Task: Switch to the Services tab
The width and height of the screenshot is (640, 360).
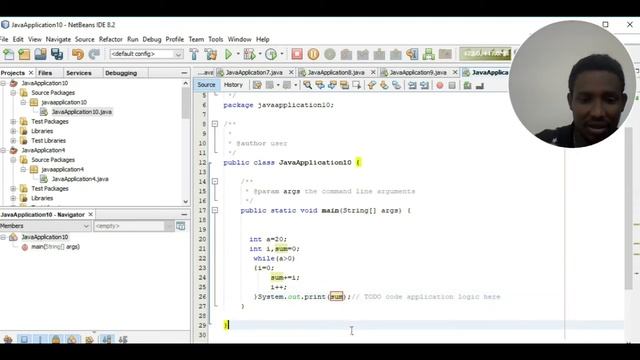Action: (79, 73)
